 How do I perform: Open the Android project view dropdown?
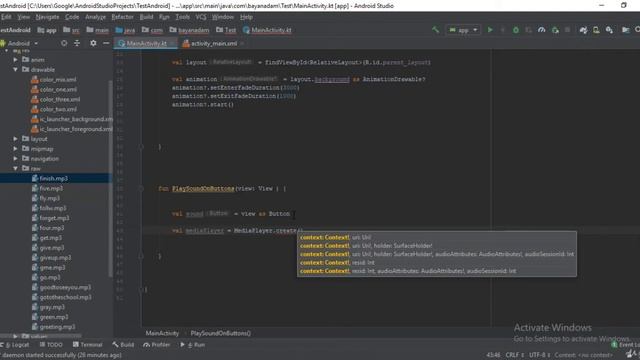20,43
